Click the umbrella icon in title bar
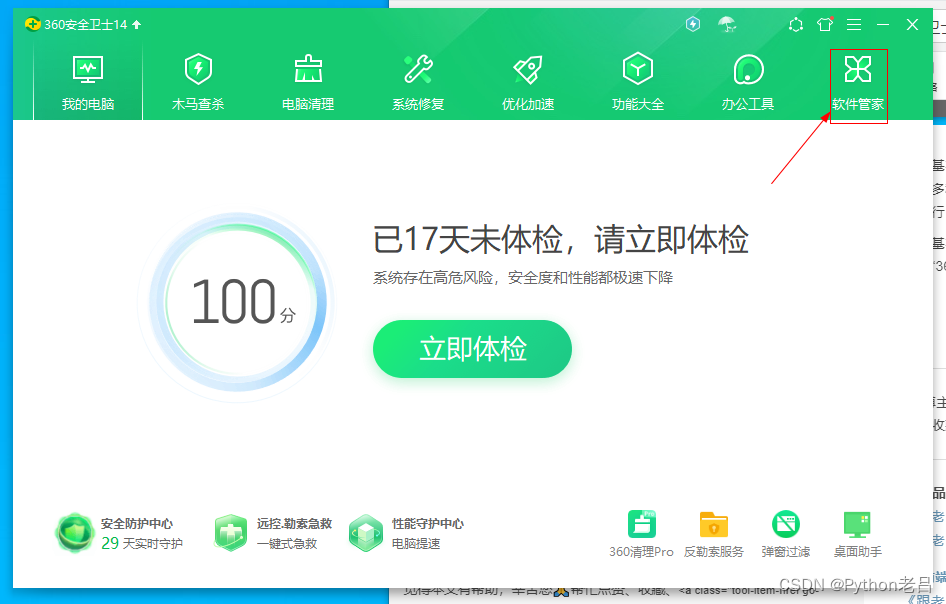 click(727, 24)
